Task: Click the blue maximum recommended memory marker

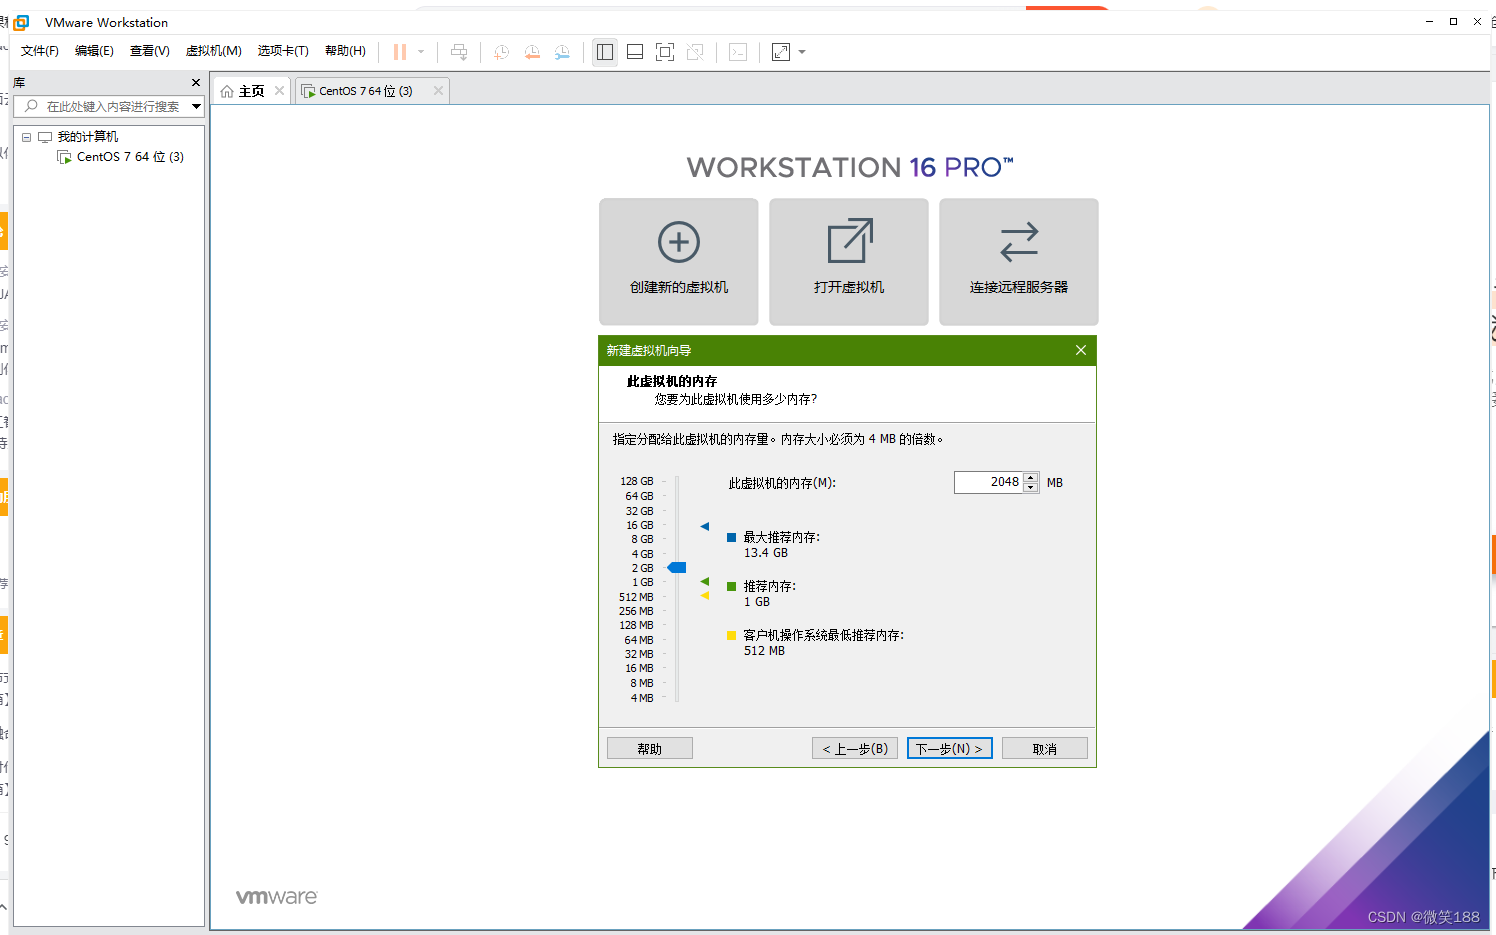Action: click(705, 526)
